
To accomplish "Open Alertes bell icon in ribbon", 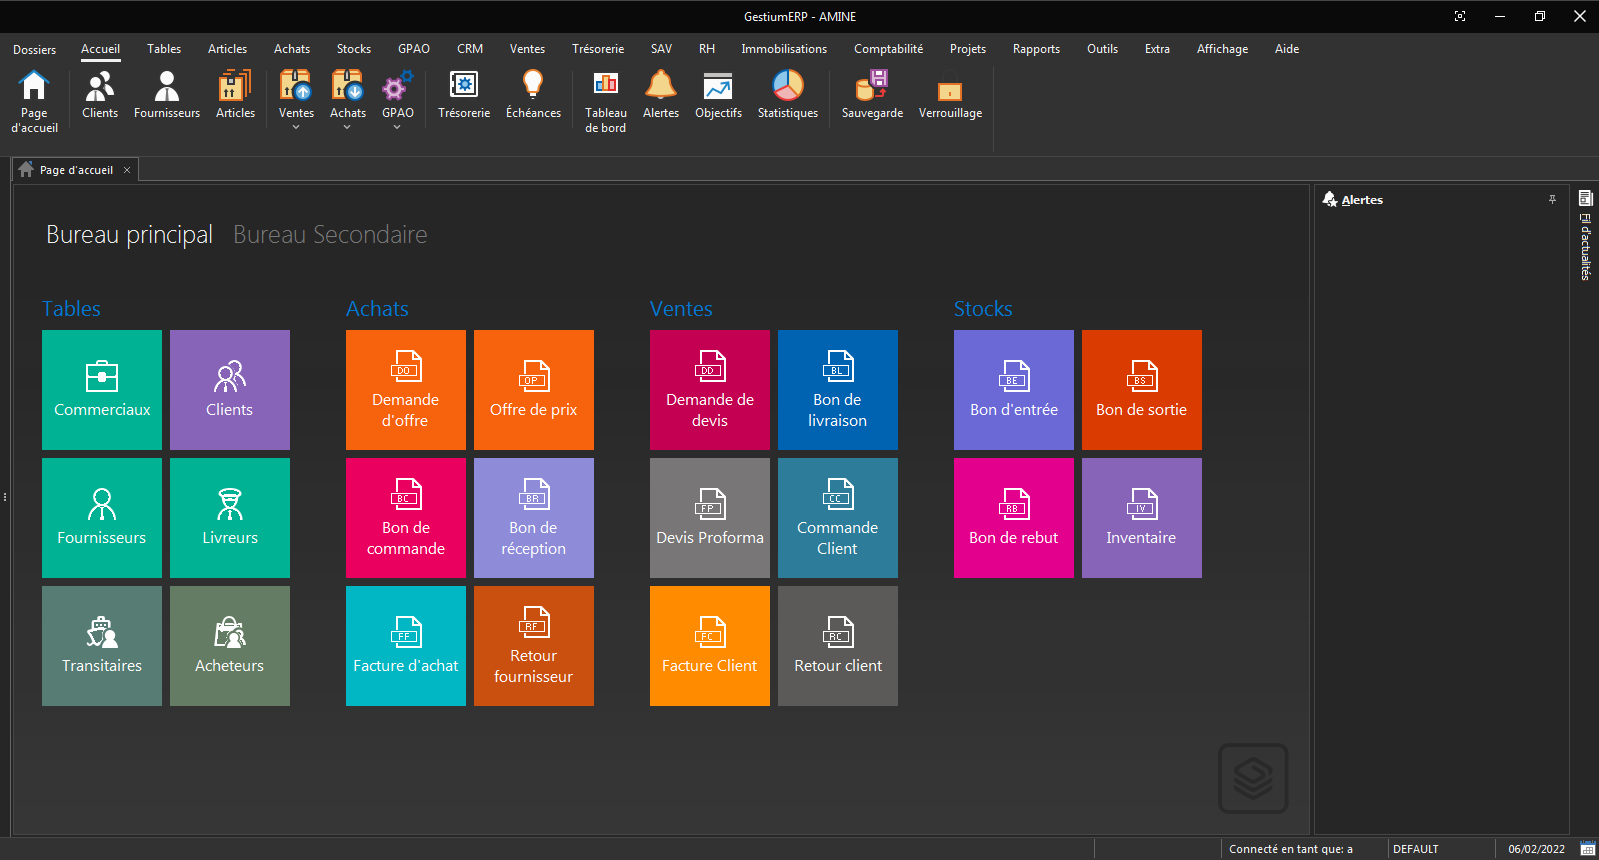I will coord(661,95).
